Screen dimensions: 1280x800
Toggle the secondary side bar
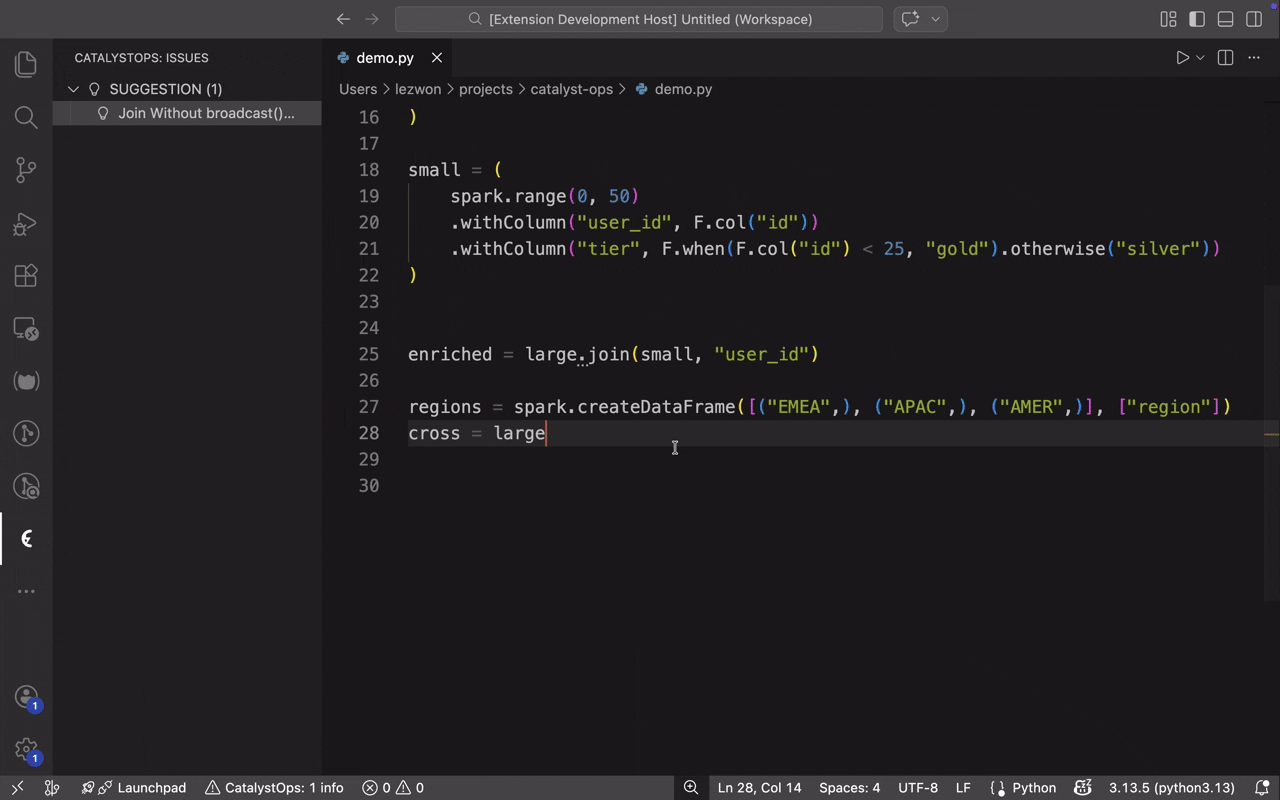1254,19
